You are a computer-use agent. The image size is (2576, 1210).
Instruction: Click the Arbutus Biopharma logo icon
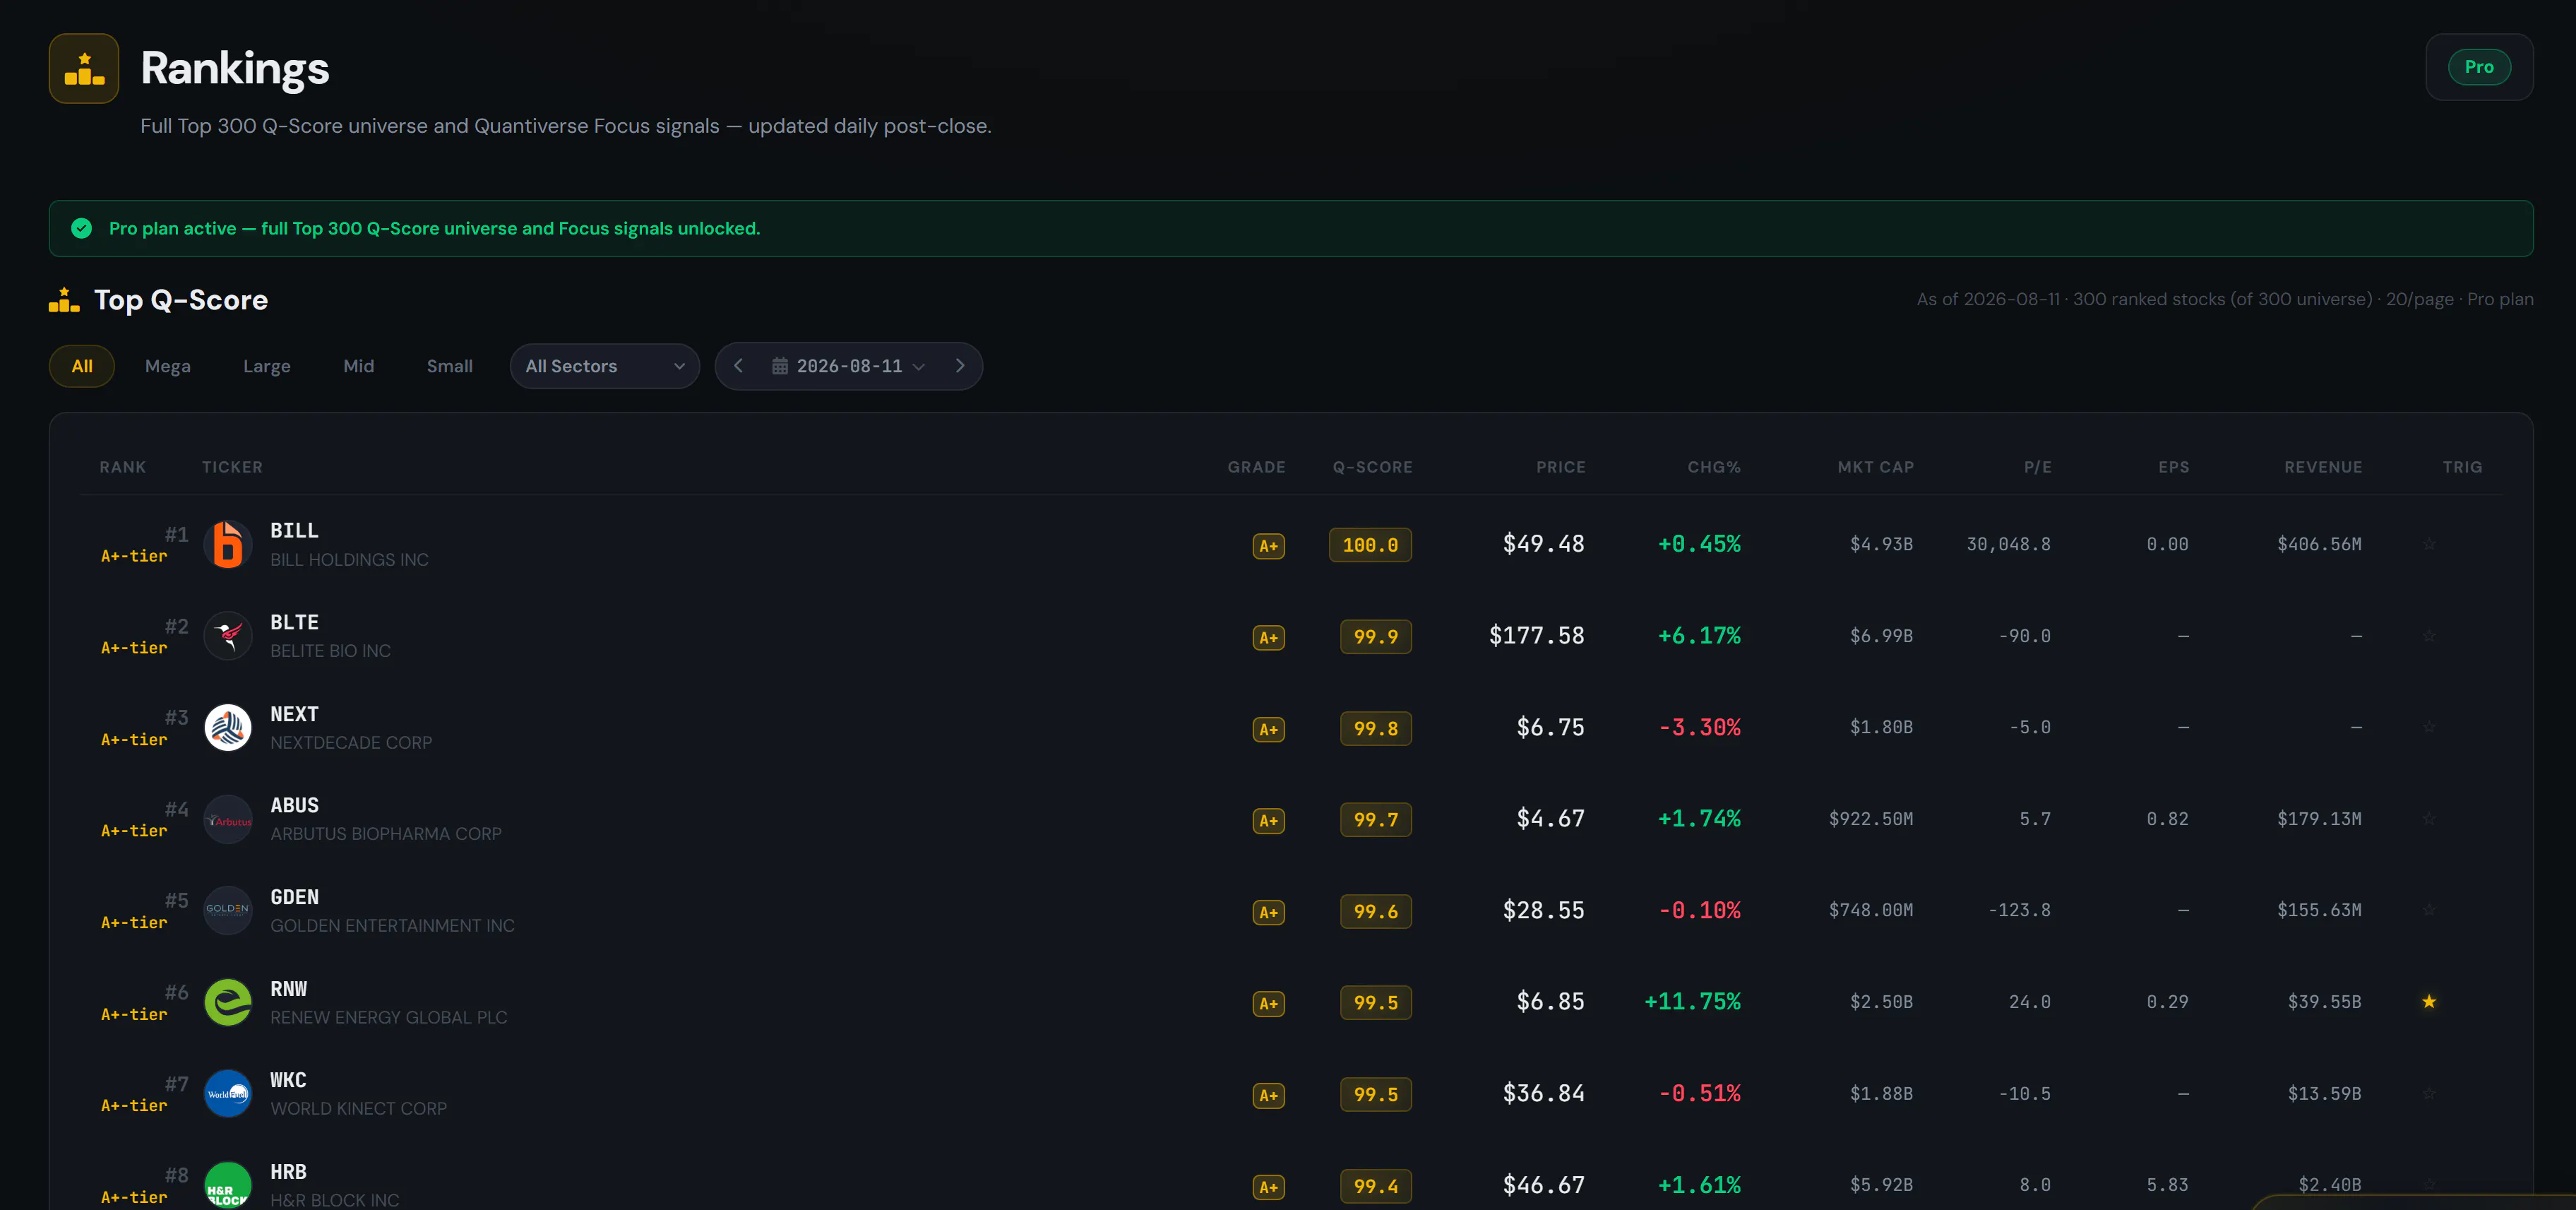tap(228, 819)
